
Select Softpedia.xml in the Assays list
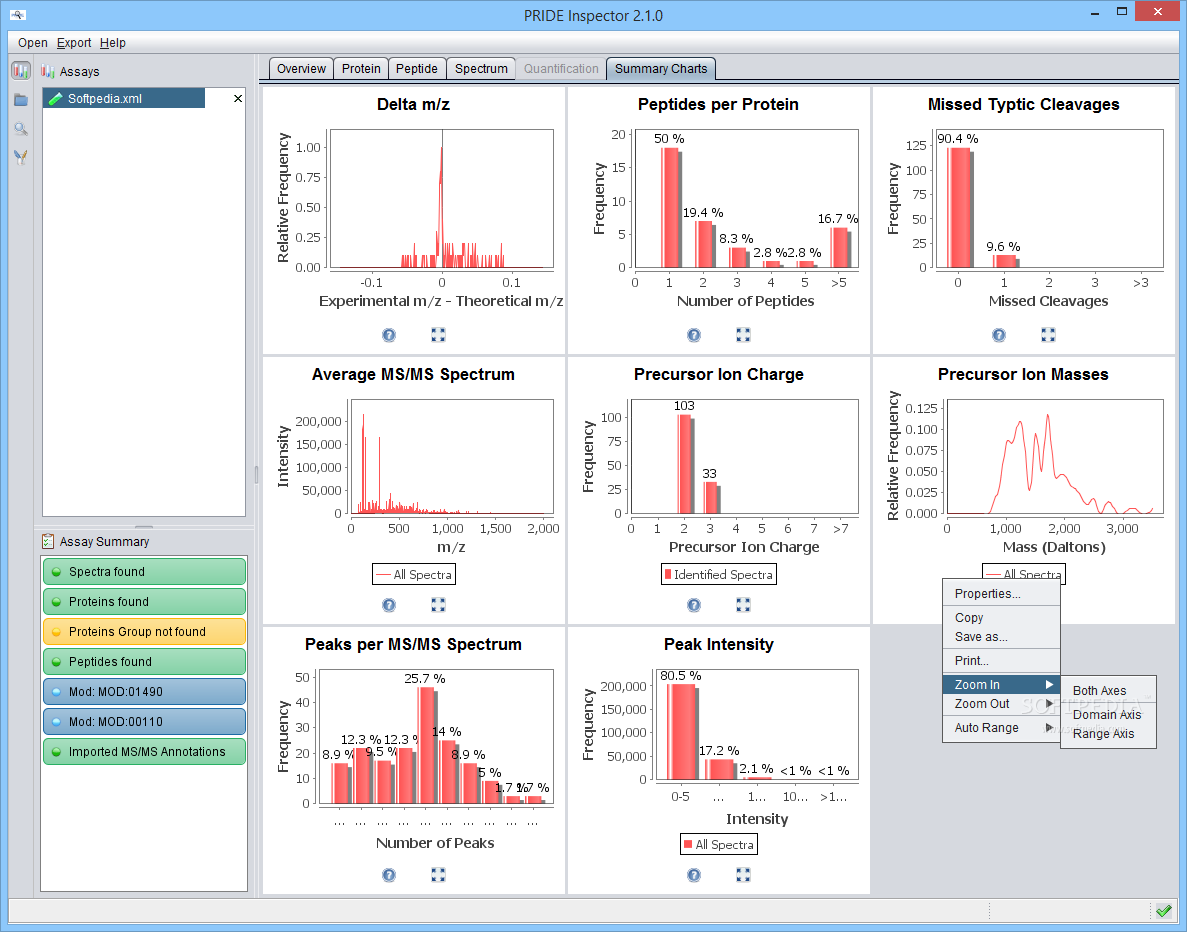(x=124, y=98)
